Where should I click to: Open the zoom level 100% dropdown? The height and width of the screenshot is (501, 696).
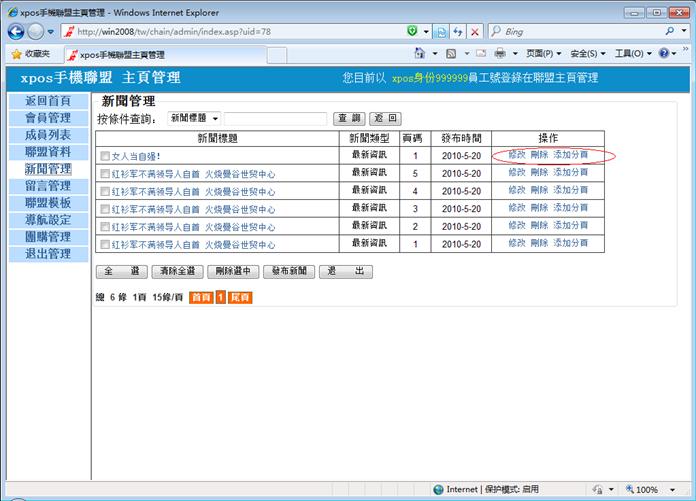tap(670, 490)
